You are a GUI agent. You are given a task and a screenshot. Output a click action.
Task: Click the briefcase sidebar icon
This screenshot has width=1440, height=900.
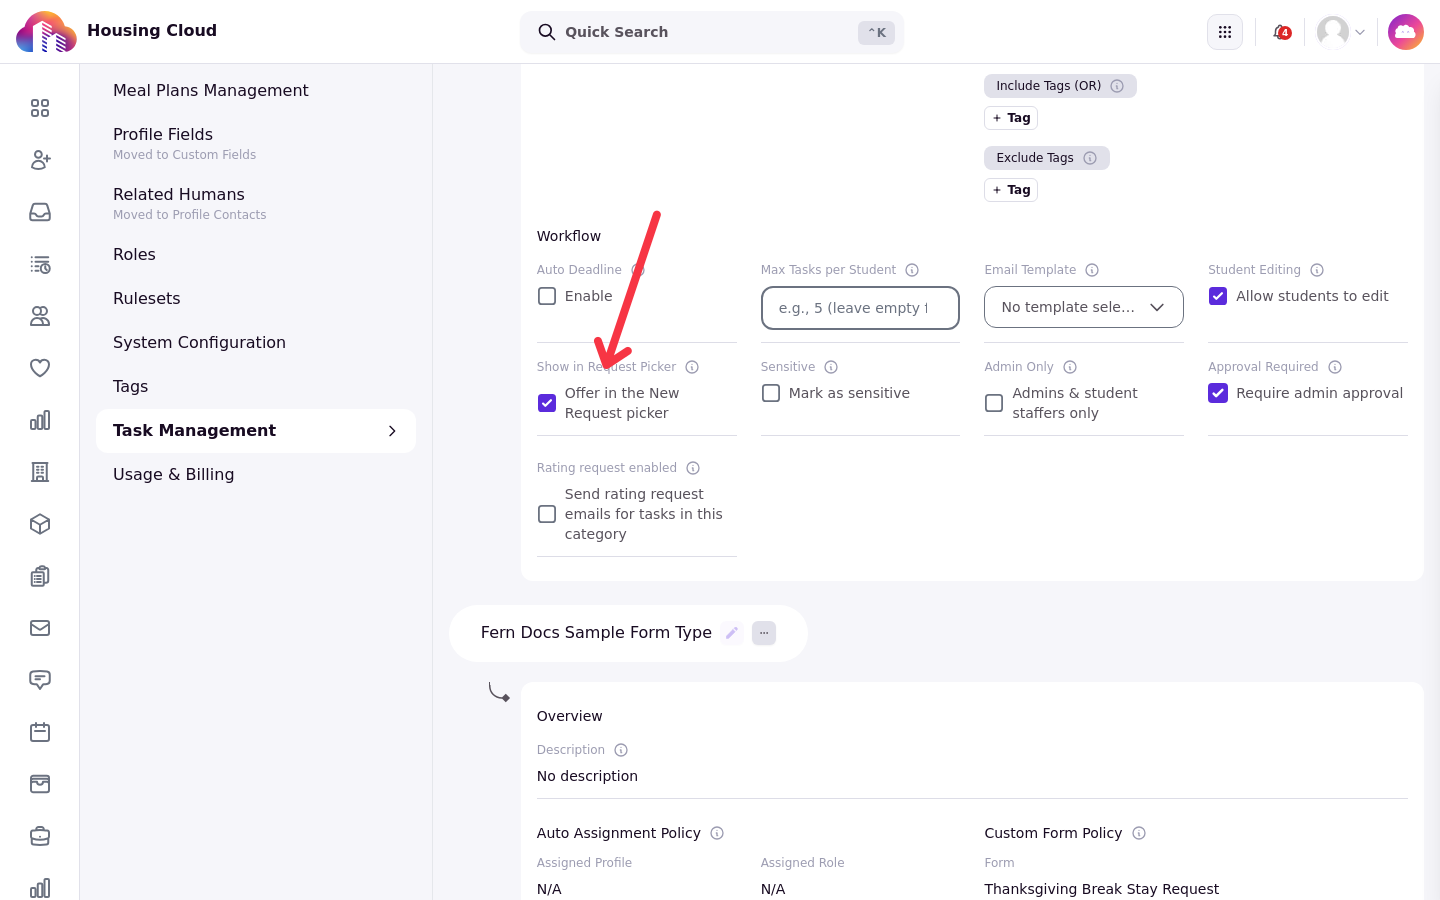pyautogui.click(x=40, y=836)
